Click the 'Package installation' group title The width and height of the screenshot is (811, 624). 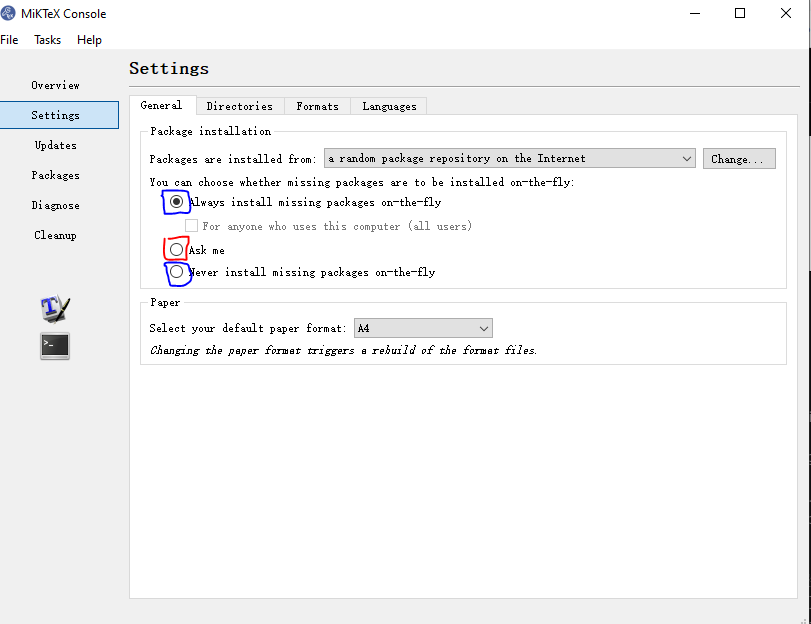click(211, 131)
